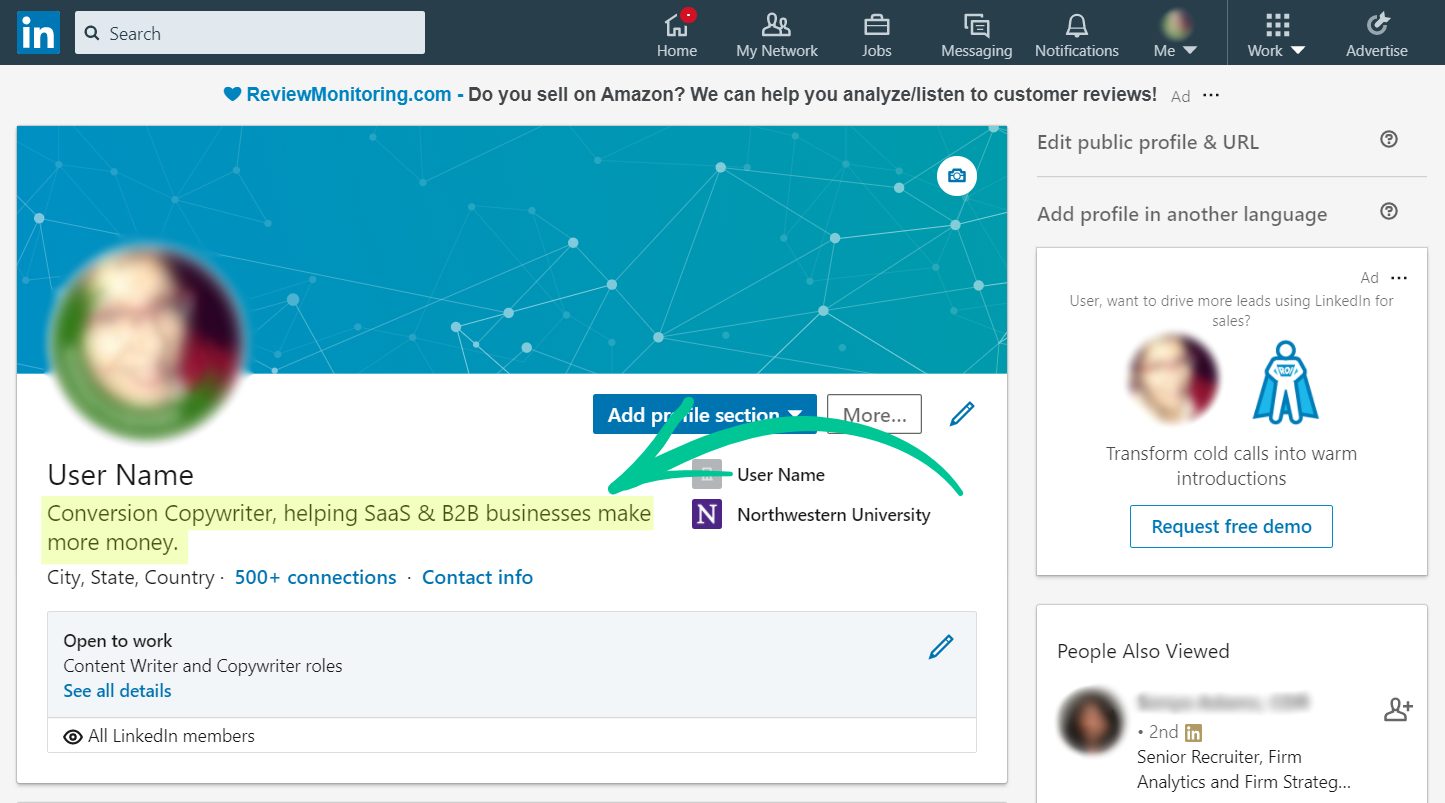
Task: Expand the Me profile dropdown
Action: pos(1176,34)
